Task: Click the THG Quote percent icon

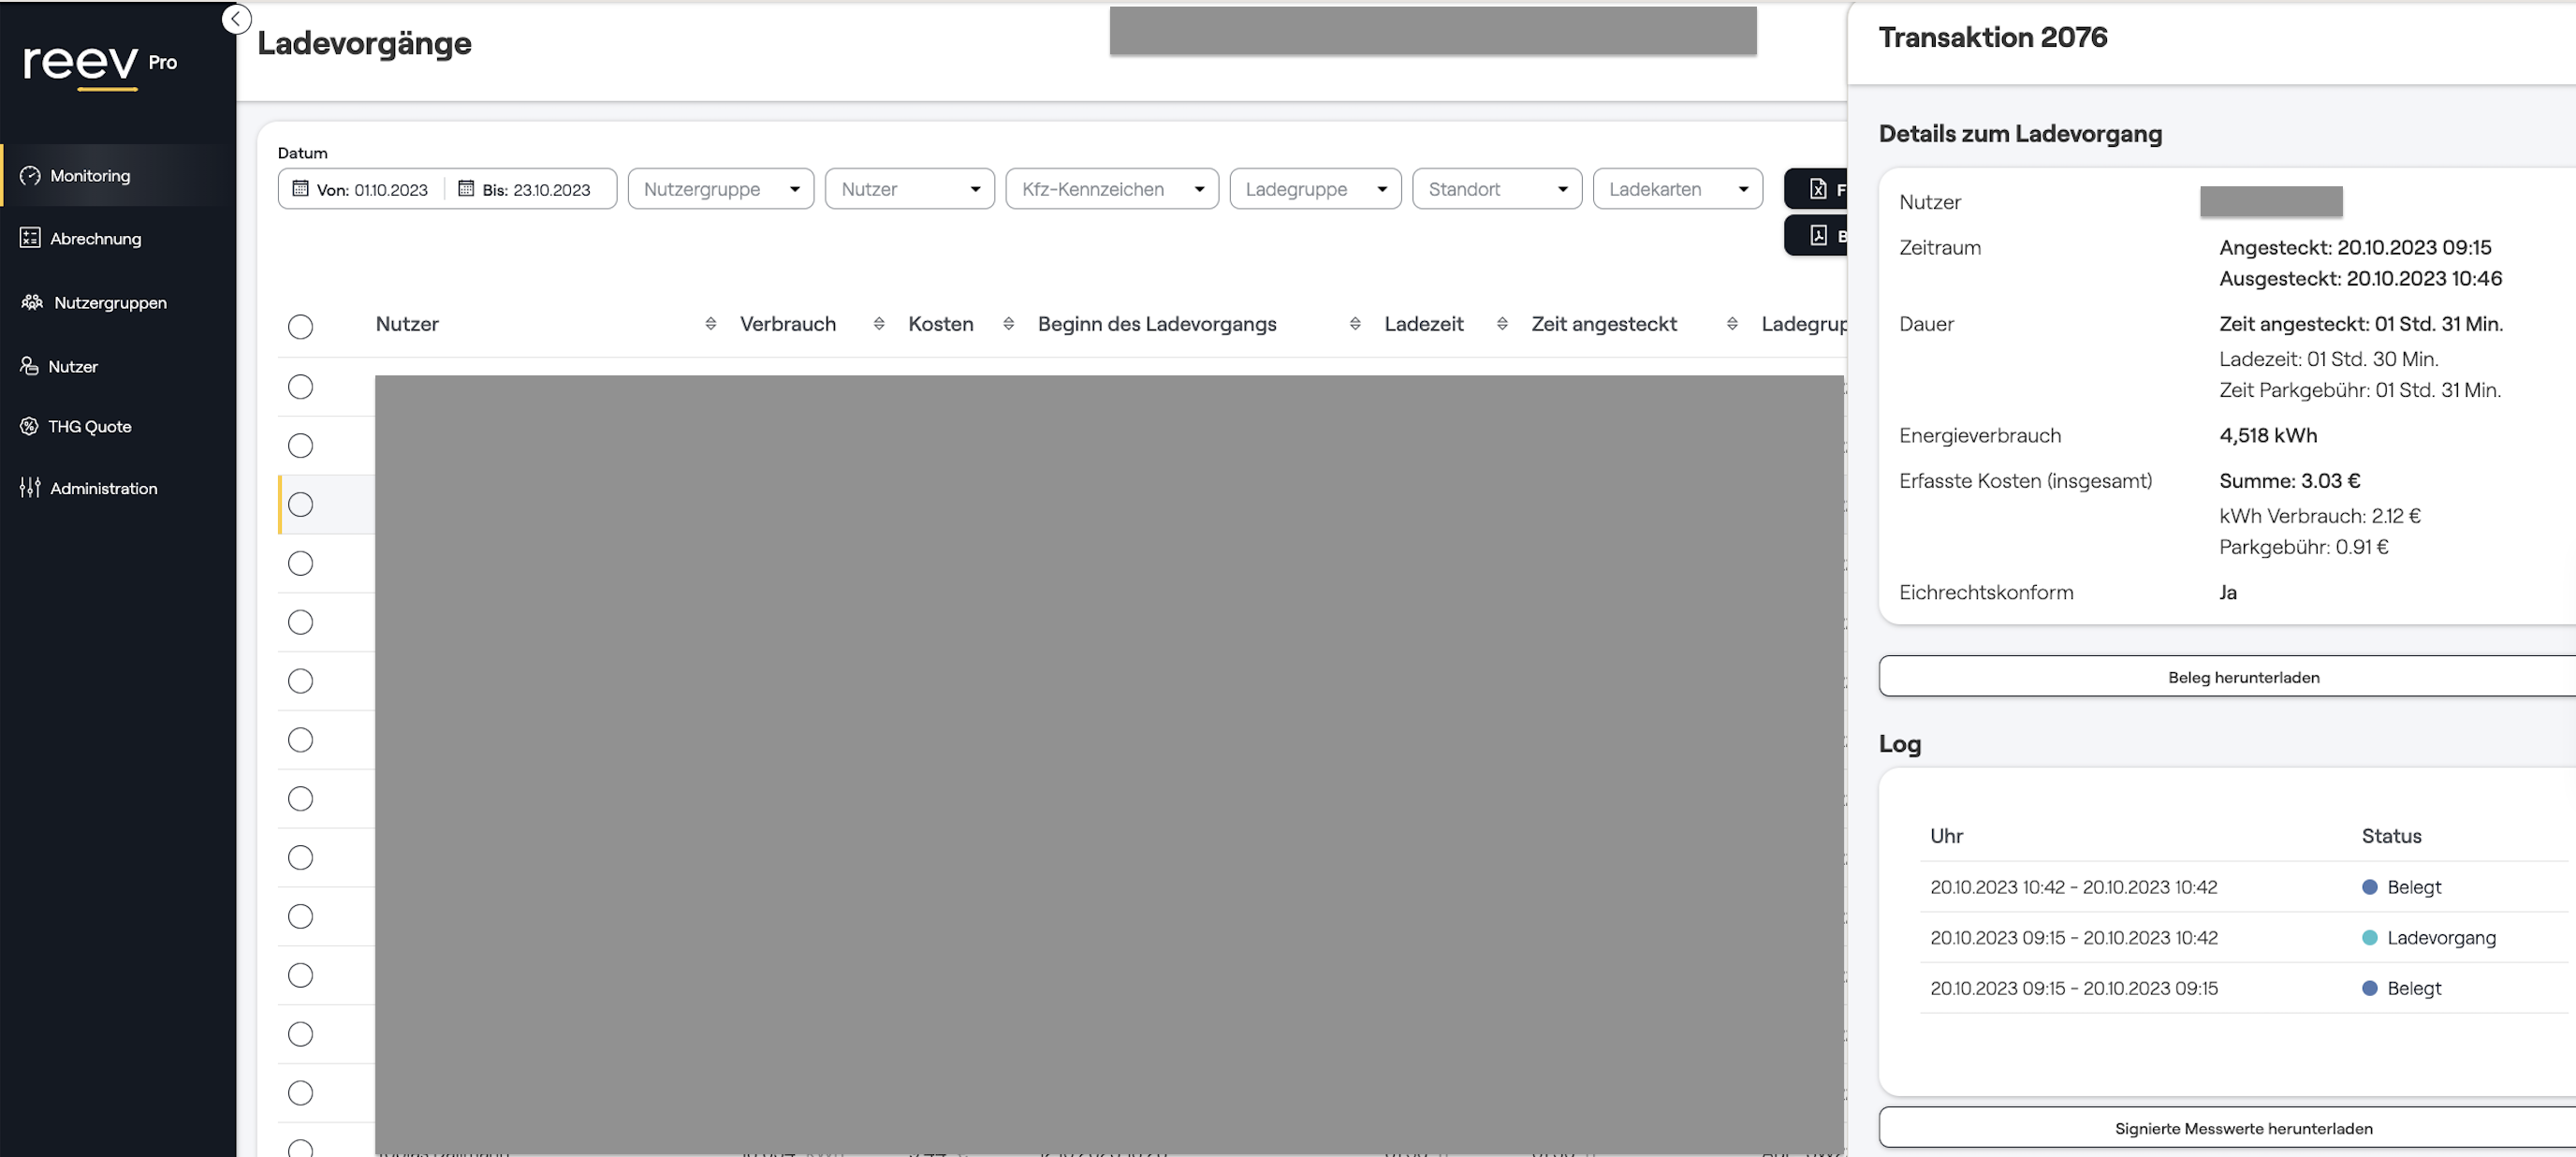Action: coord(29,426)
